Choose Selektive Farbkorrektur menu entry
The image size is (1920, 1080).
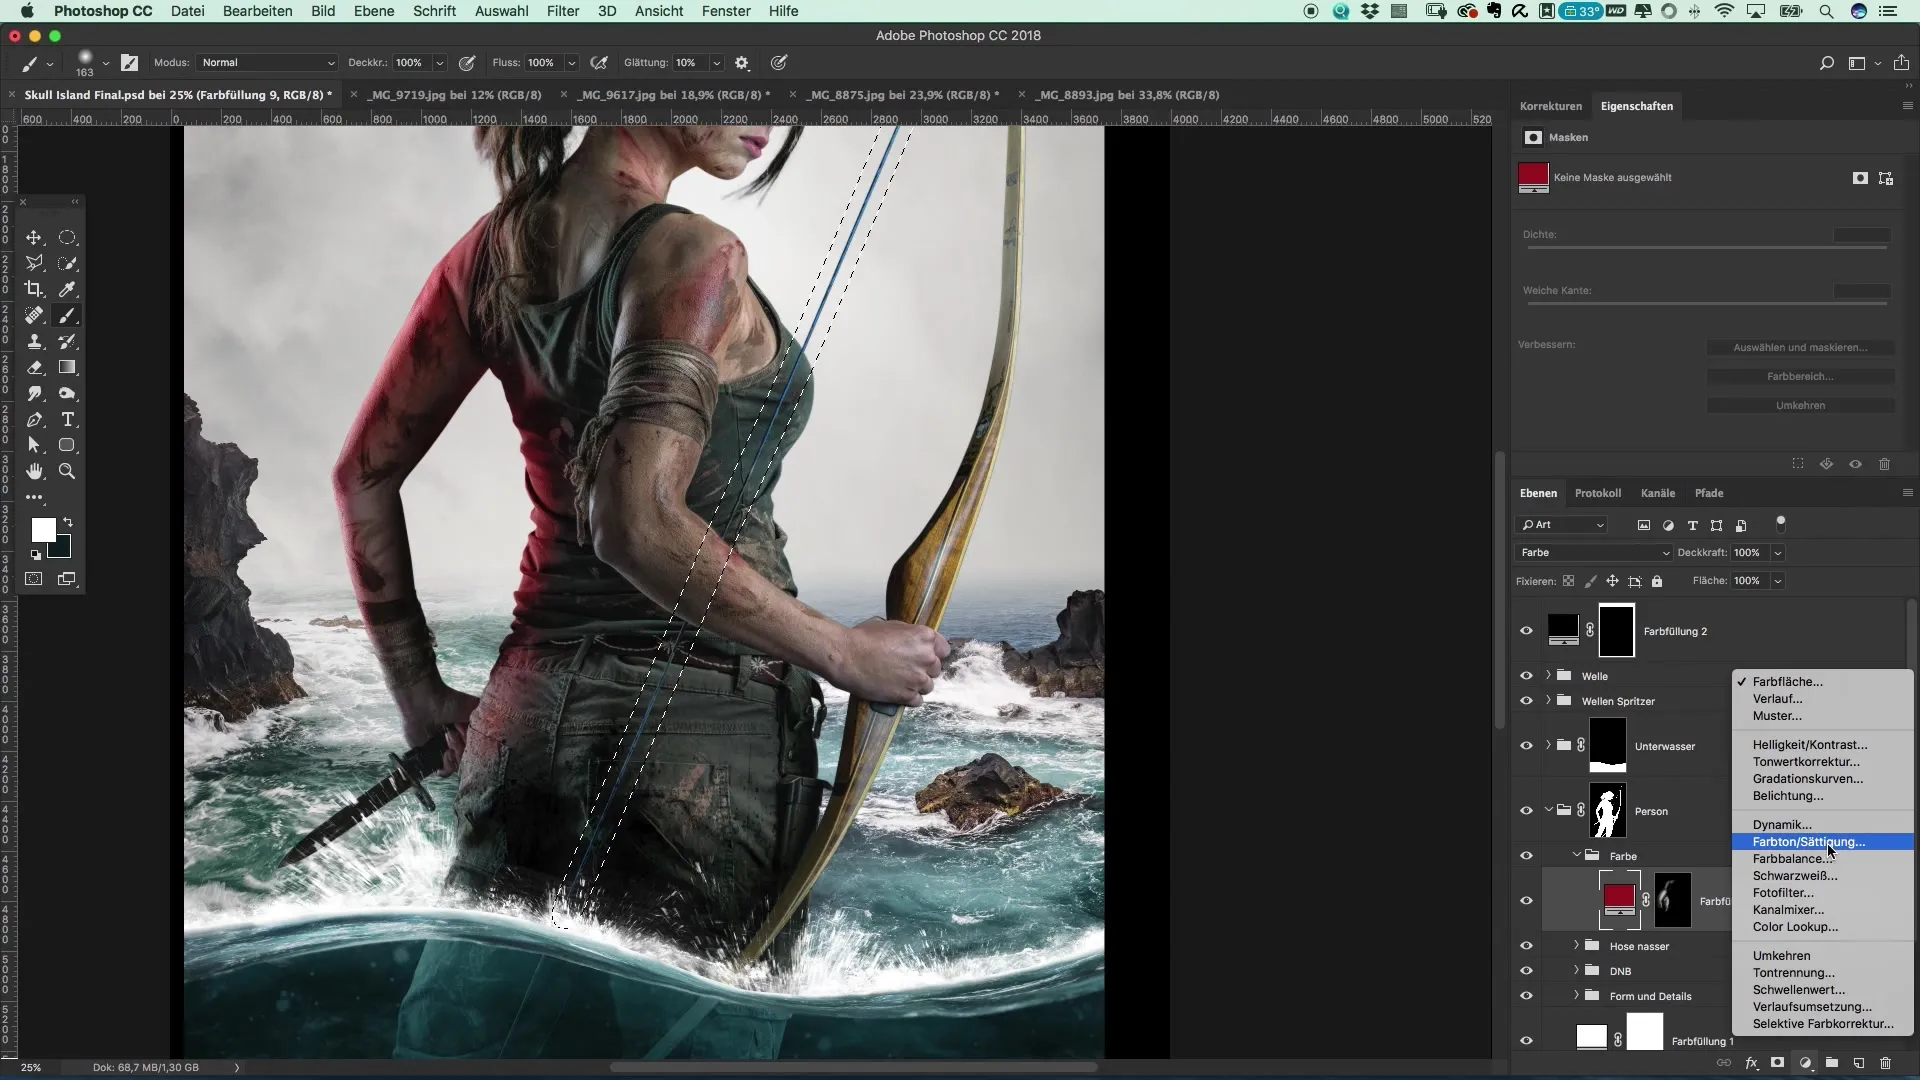(1823, 1024)
